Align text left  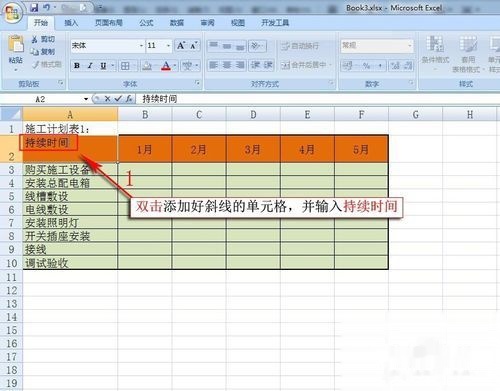[x=214, y=65]
